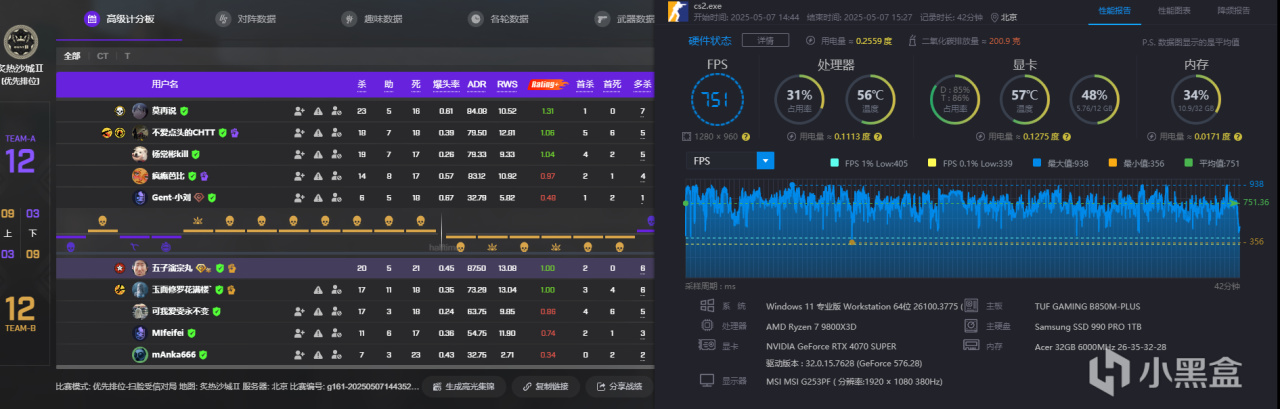The height and width of the screenshot is (409, 1280).
Task: Open player avatar of 疯癫芭比
Action: [x=141, y=176]
